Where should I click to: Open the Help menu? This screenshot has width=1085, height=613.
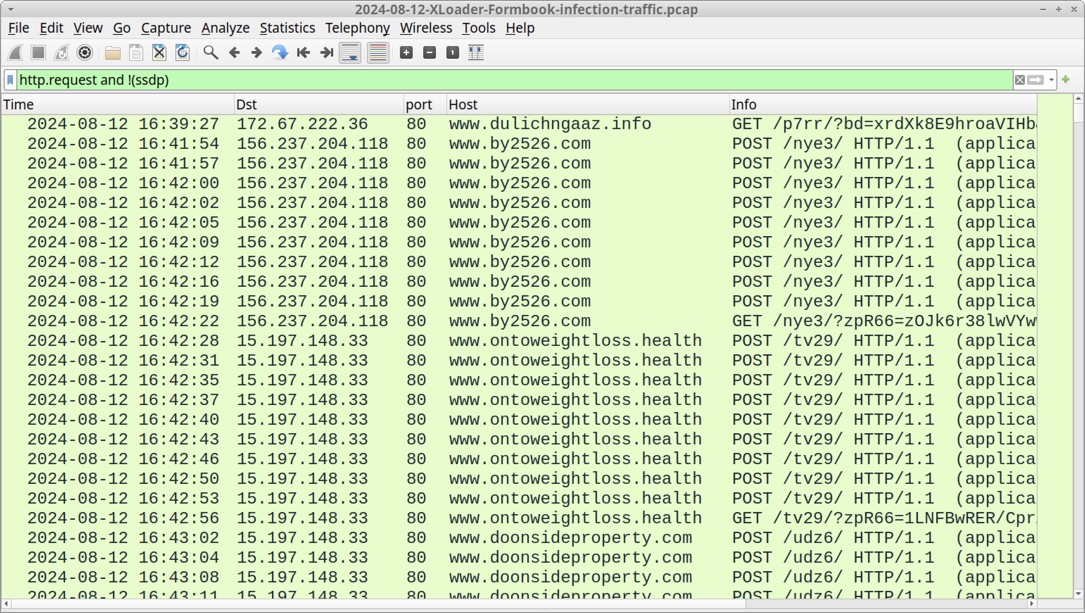coord(520,28)
